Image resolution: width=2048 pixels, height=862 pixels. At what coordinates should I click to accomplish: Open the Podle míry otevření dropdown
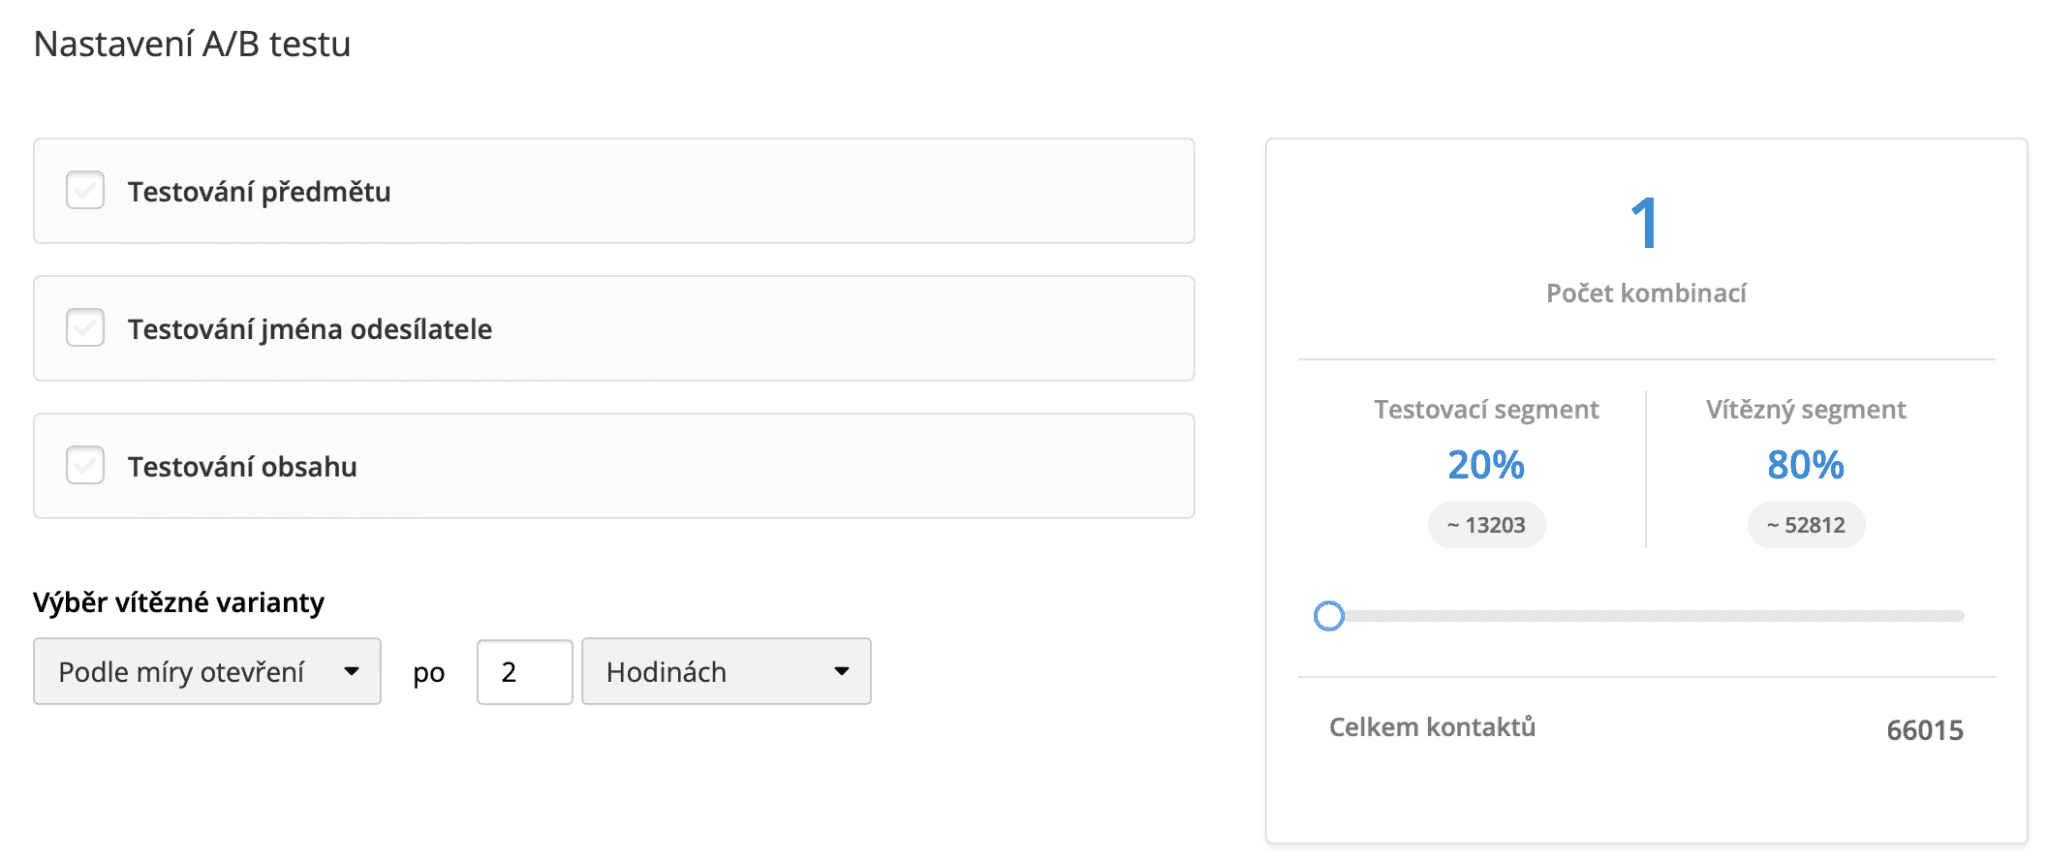[207, 672]
